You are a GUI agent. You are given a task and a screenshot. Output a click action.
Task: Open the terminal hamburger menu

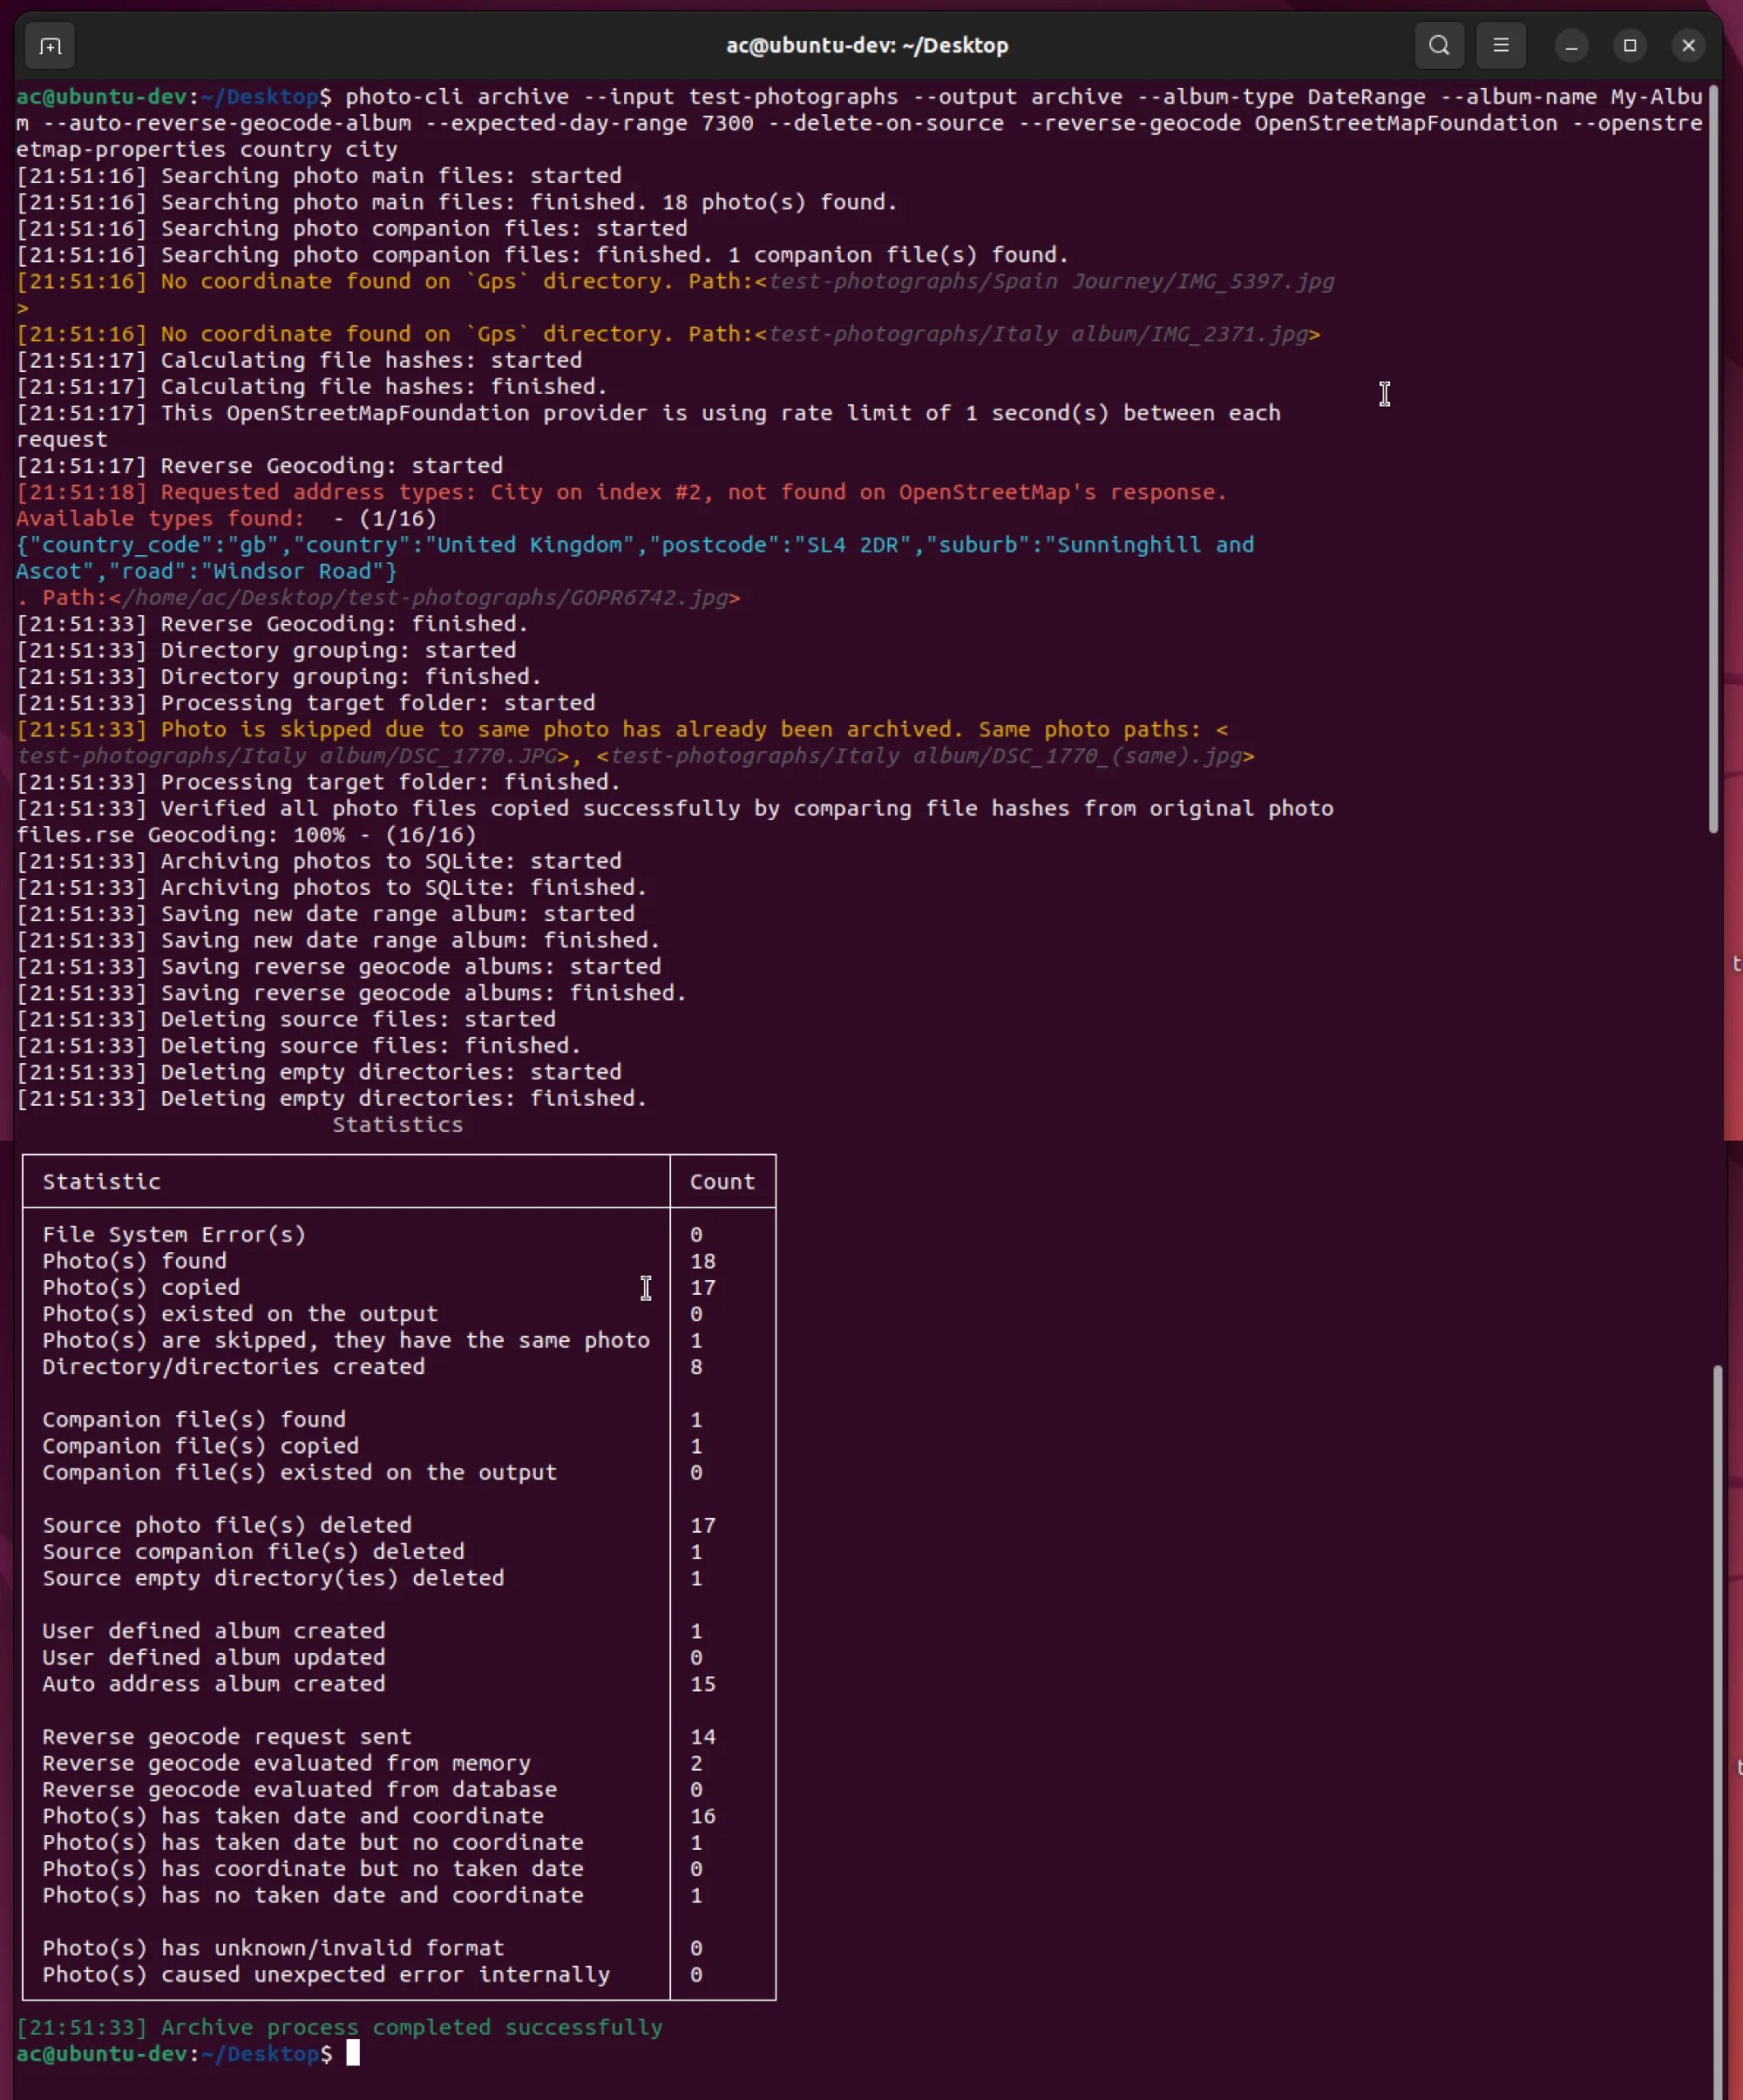point(1500,46)
